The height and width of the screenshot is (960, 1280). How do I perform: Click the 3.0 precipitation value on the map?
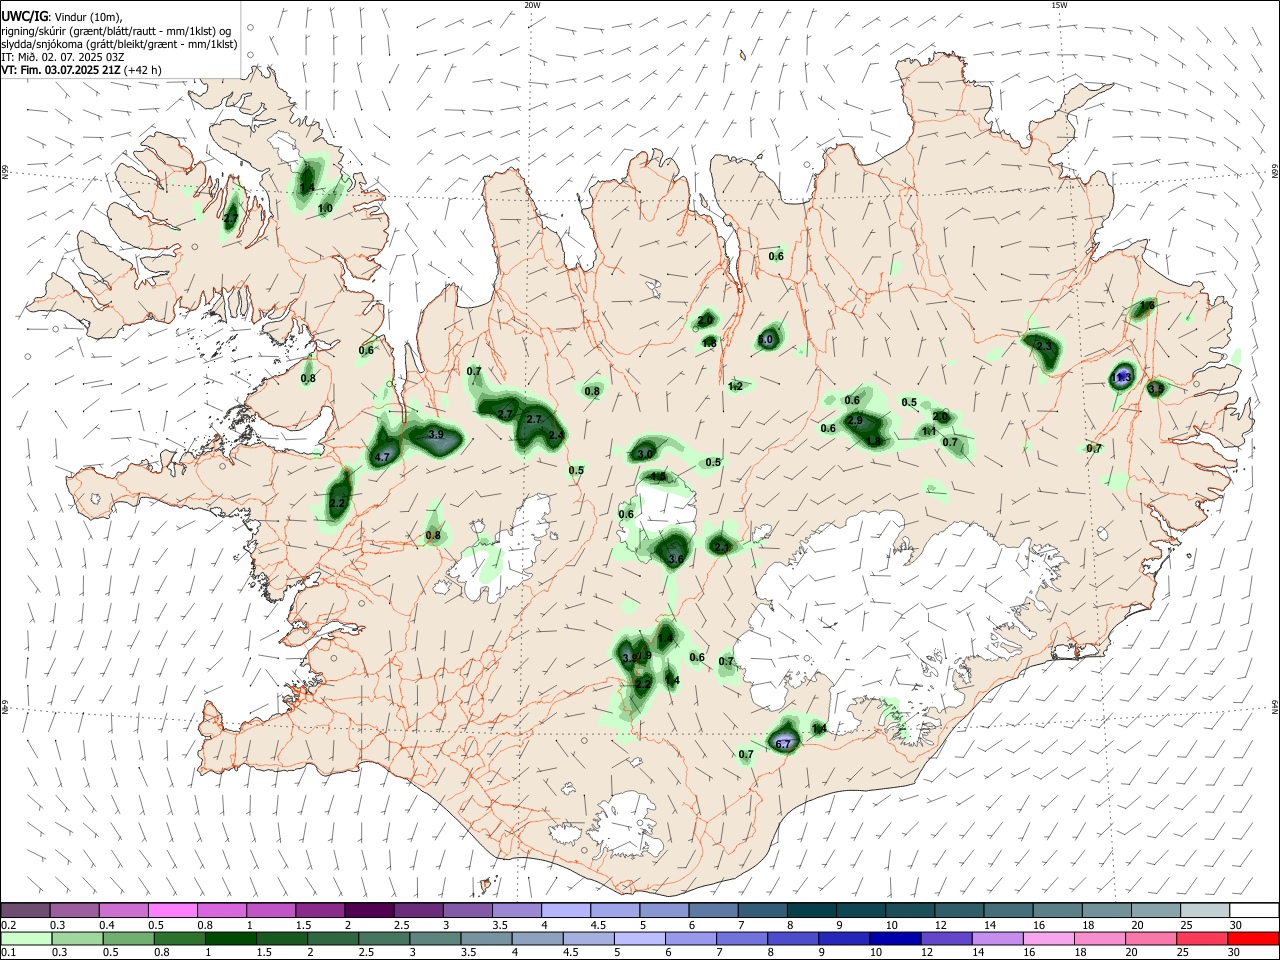click(x=645, y=454)
